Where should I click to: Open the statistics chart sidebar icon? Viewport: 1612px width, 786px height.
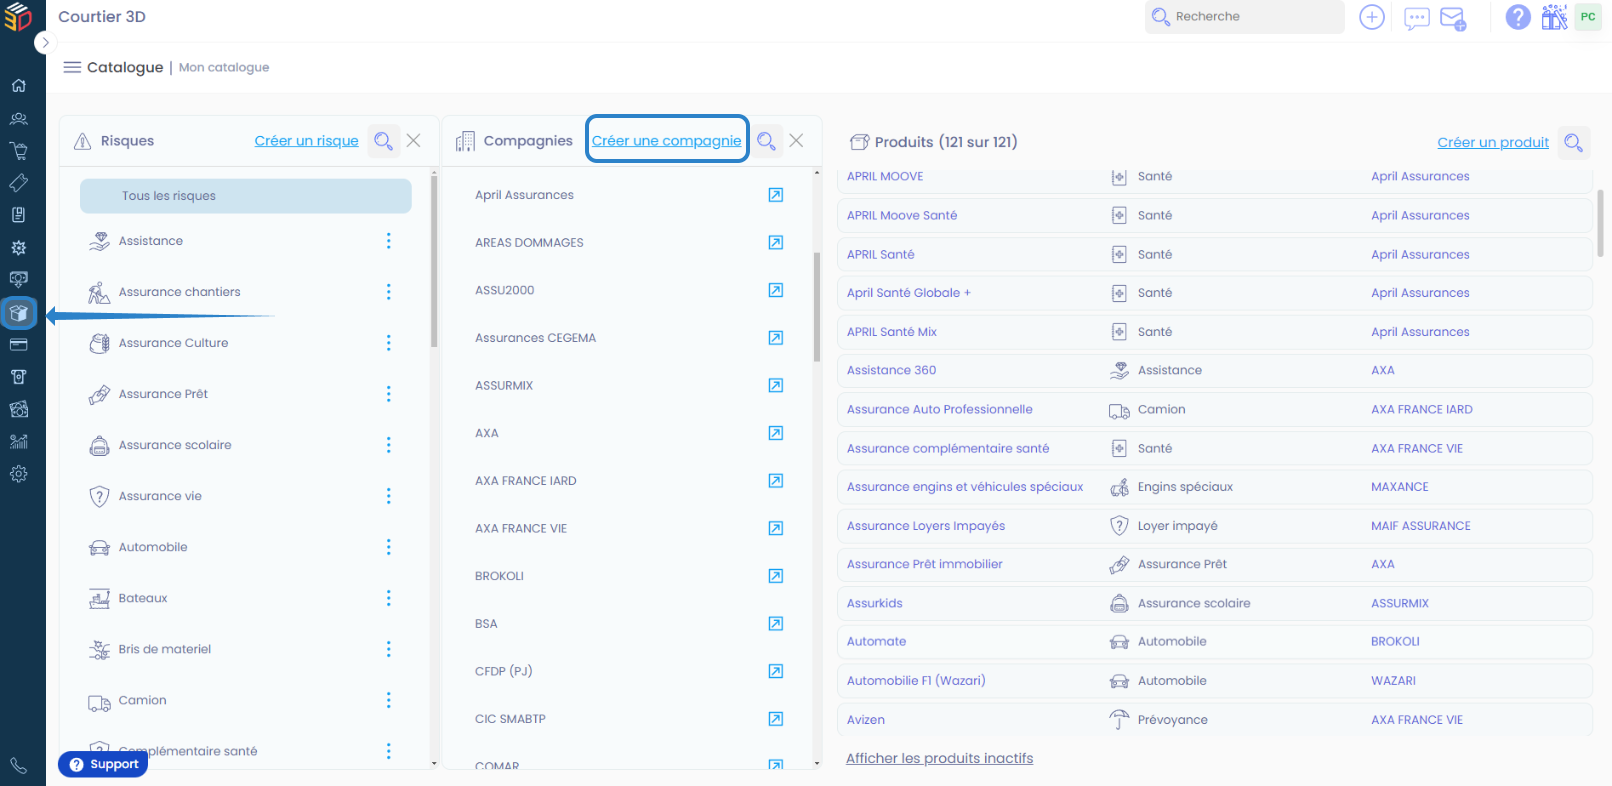[18, 442]
